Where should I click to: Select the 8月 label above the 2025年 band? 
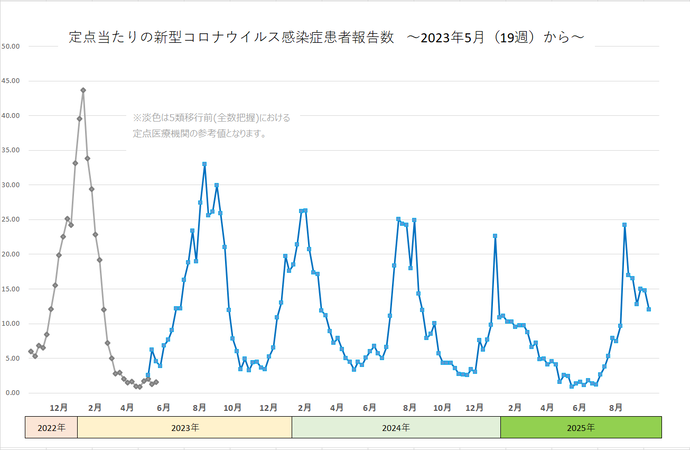[616, 408]
